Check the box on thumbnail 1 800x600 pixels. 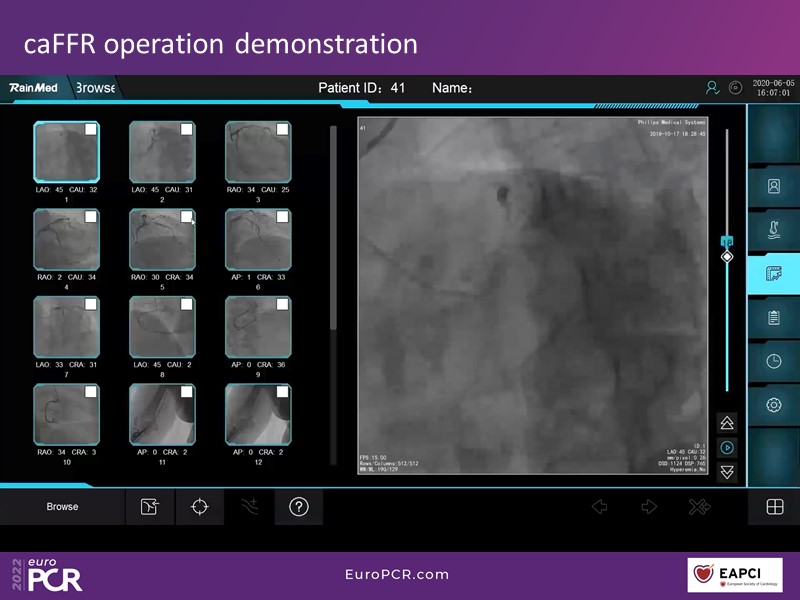(91, 130)
